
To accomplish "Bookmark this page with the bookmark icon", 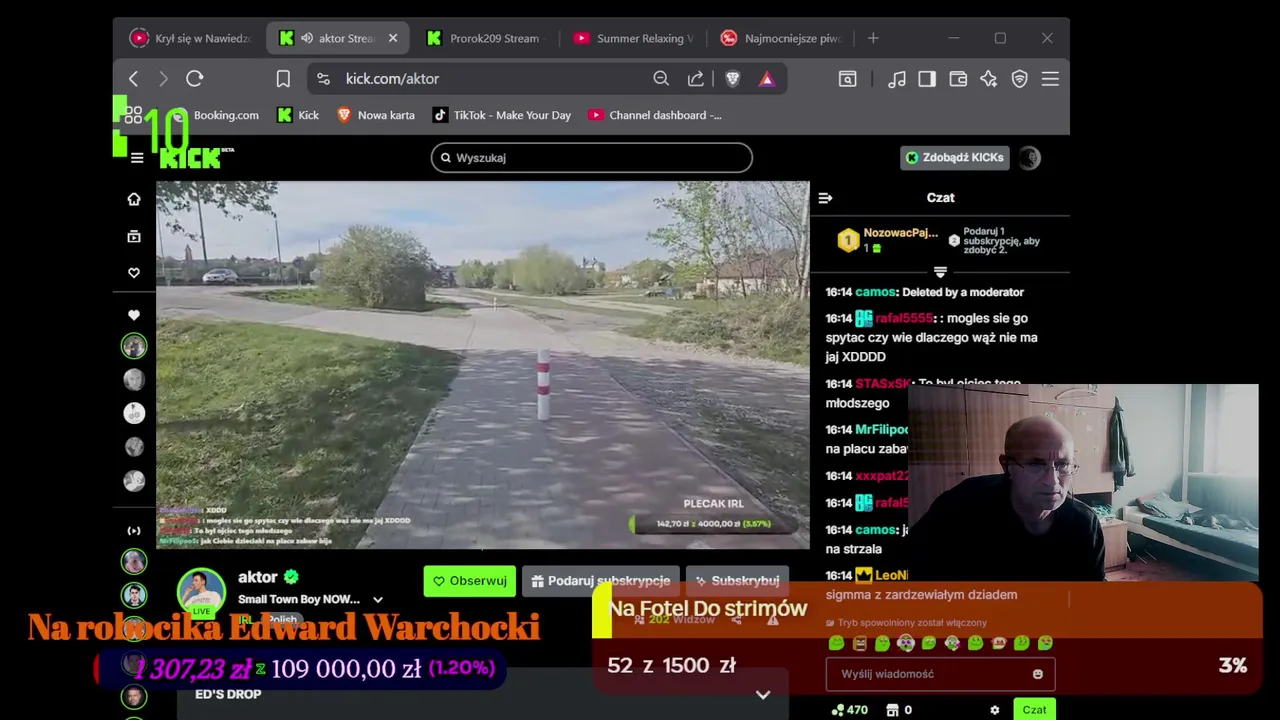I will [x=283, y=78].
